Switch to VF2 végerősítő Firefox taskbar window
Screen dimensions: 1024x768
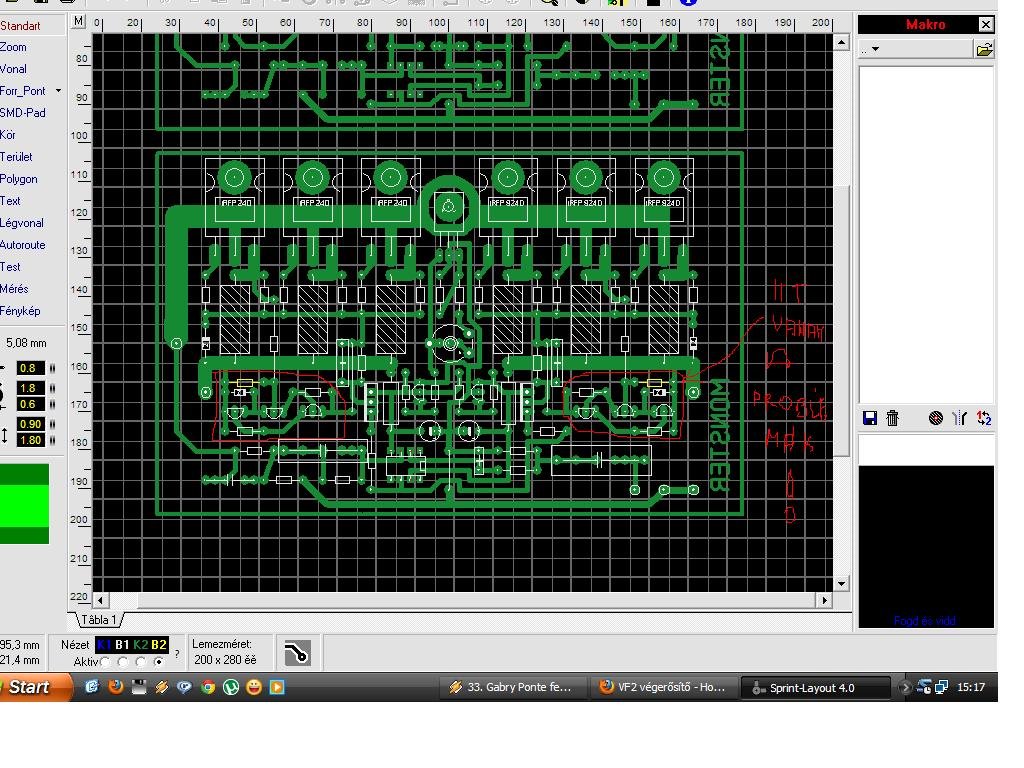click(664, 687)
